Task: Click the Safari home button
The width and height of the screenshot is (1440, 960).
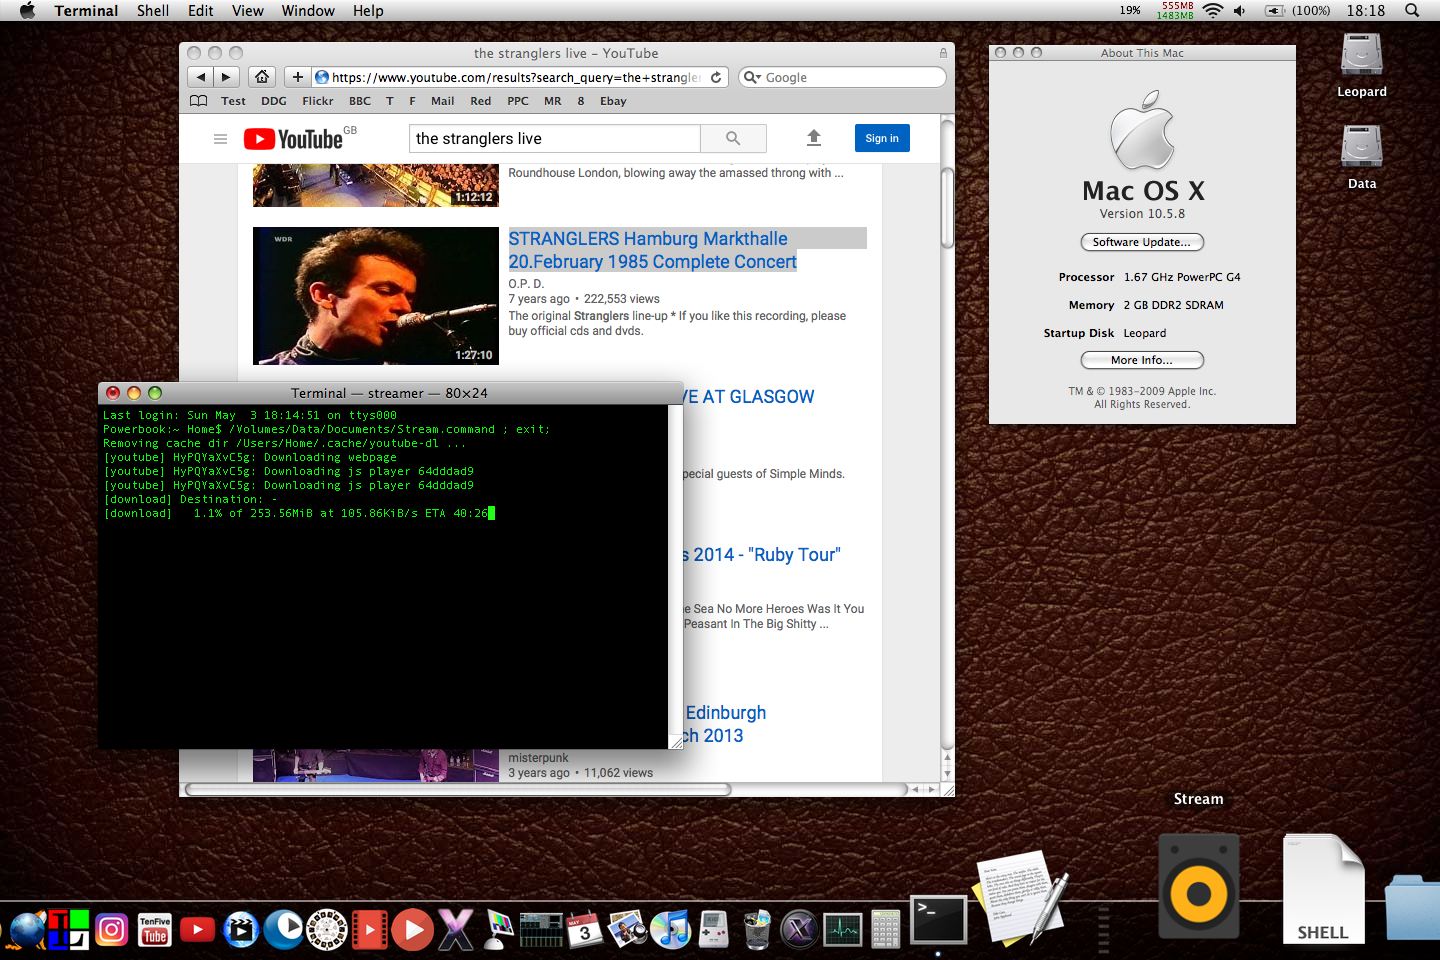Action: [262, 77]
